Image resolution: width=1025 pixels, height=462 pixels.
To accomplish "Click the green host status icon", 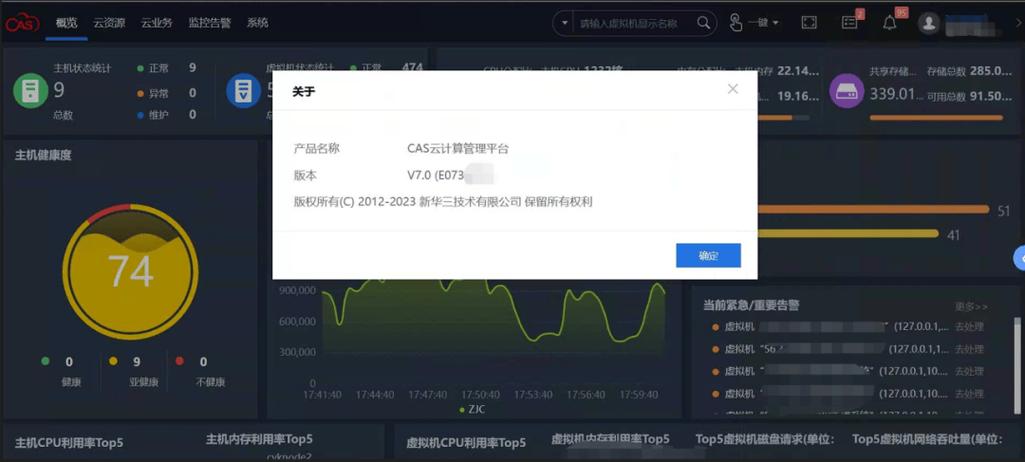I will [x=31, y=91].
